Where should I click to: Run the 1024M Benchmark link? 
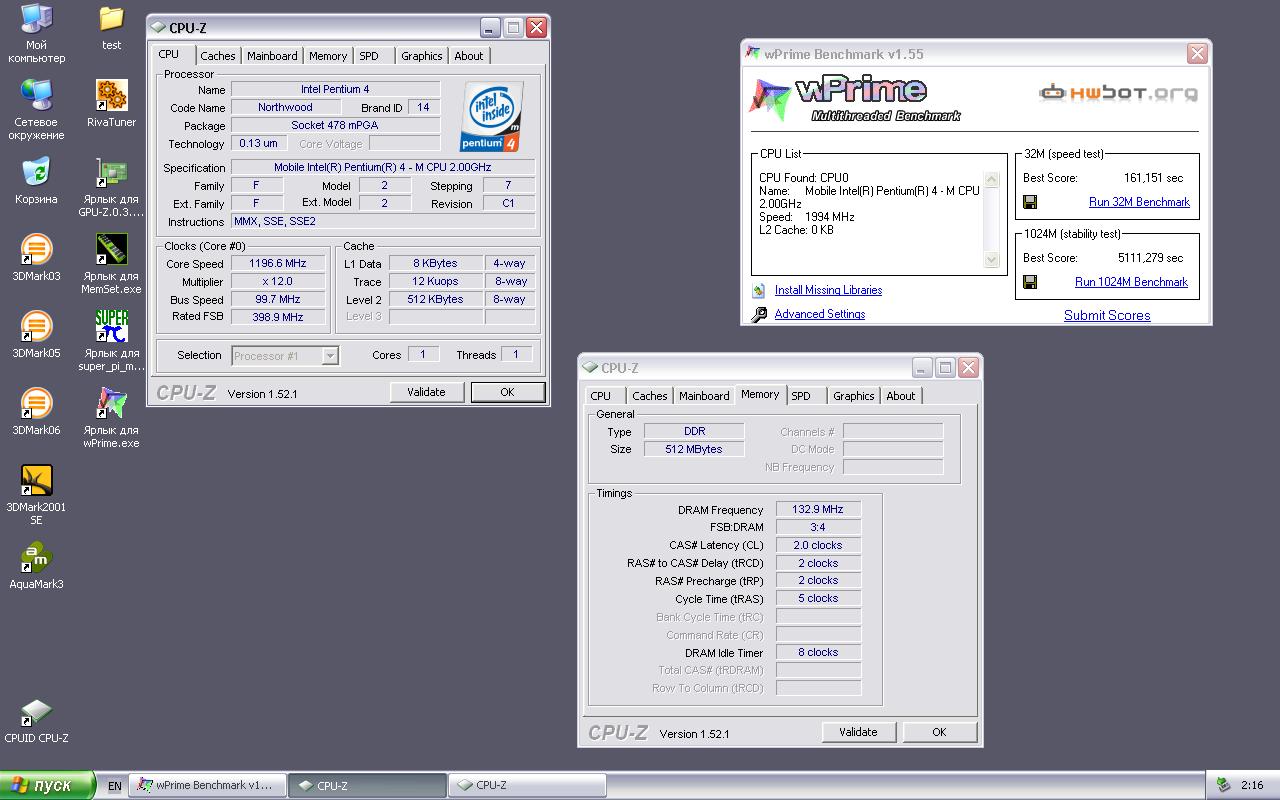[x=1131, y=282]
